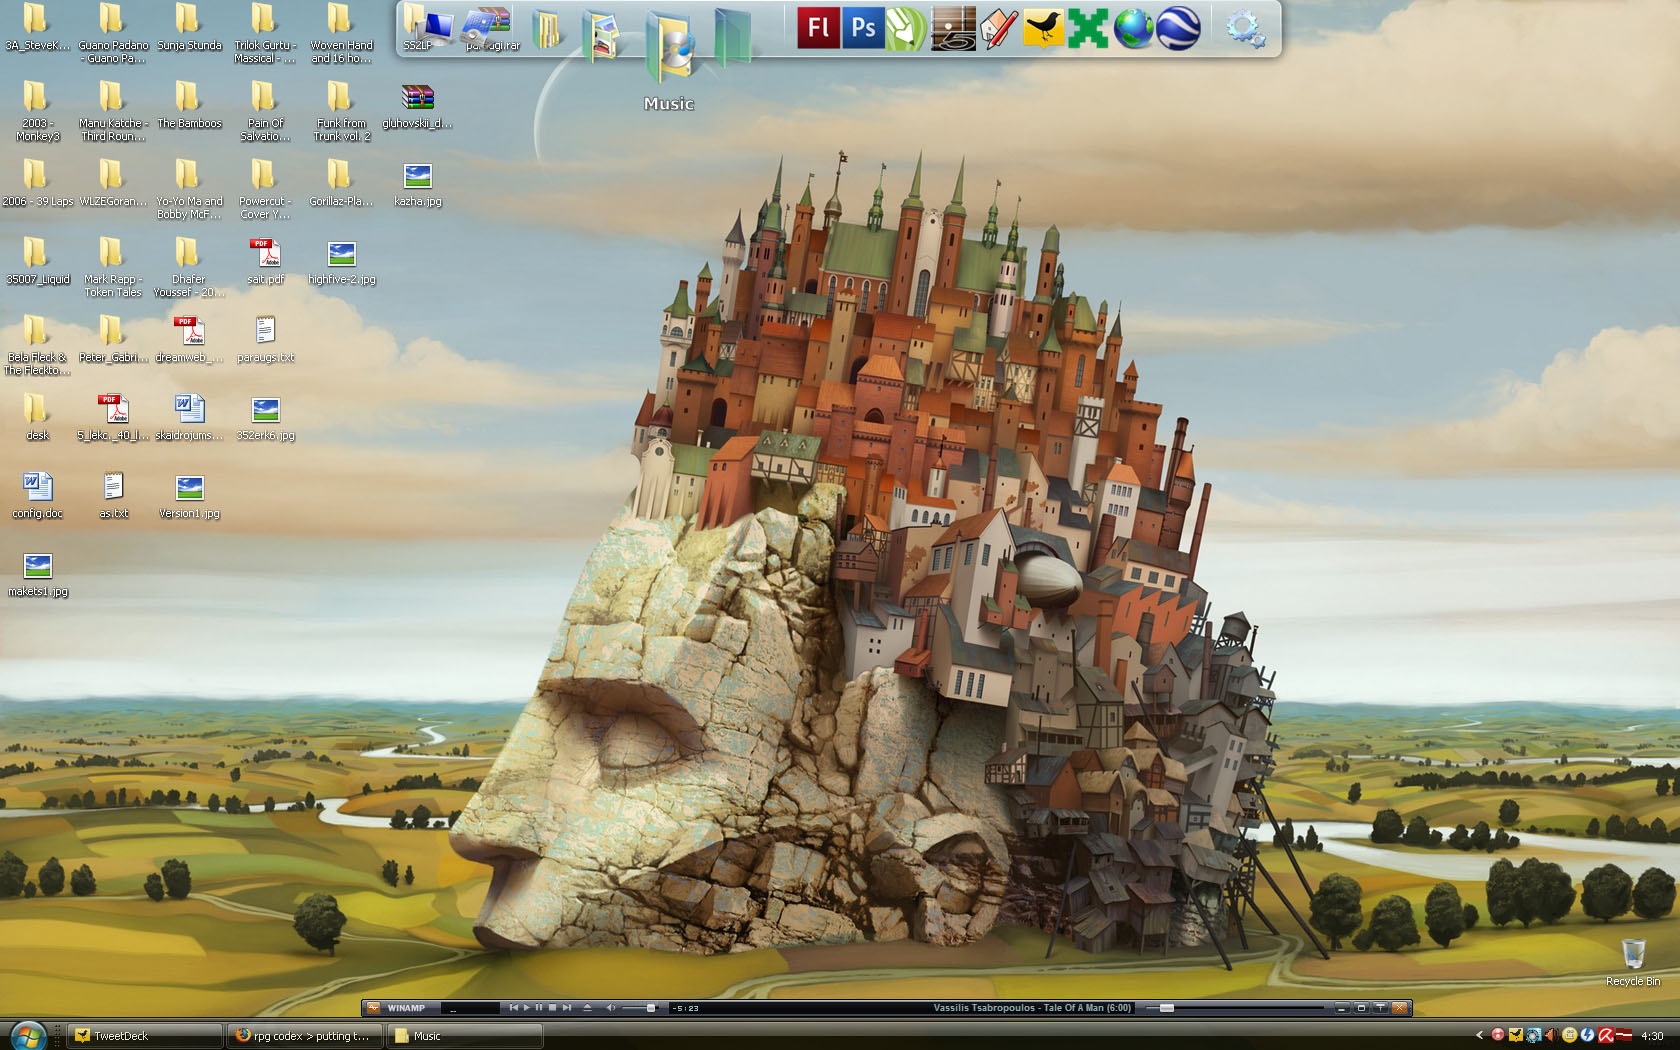Image resolution: width=1680 pixels, height=1050 pixels.
Task: Open gluhovskii_d archive on desktop
Action: [418, 106]
